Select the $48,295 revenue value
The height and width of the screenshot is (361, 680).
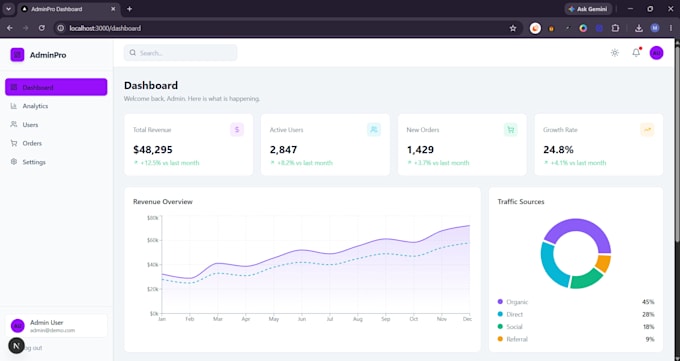click(x=153, y=150)
